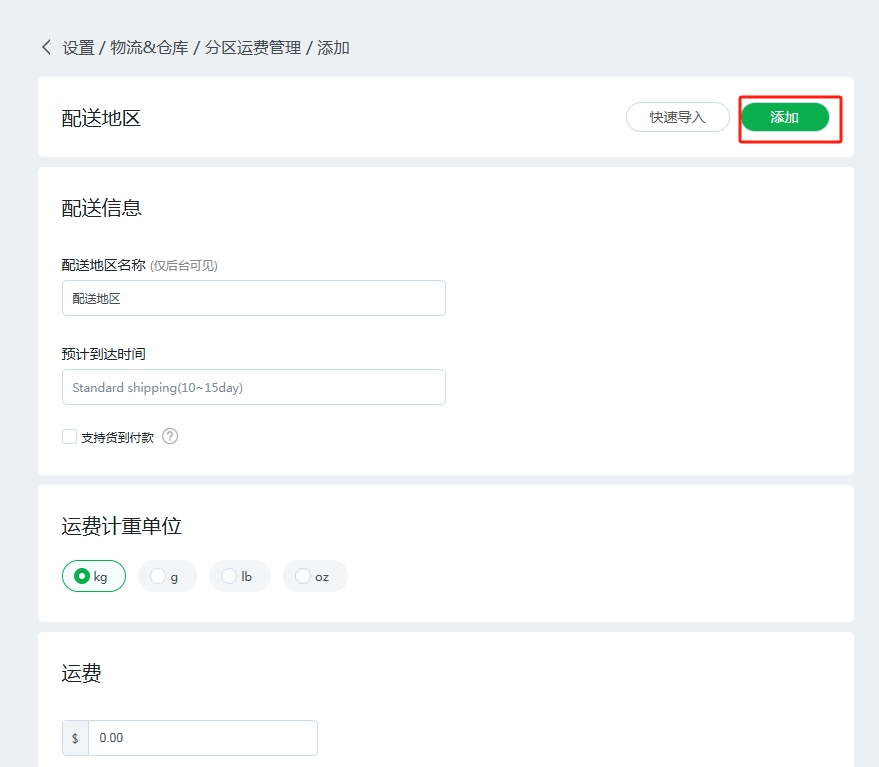The image size is (879, 767).
Task: Click the 0.00 shipping fee input
Action: pyautogui.click(x=202, y=738)
